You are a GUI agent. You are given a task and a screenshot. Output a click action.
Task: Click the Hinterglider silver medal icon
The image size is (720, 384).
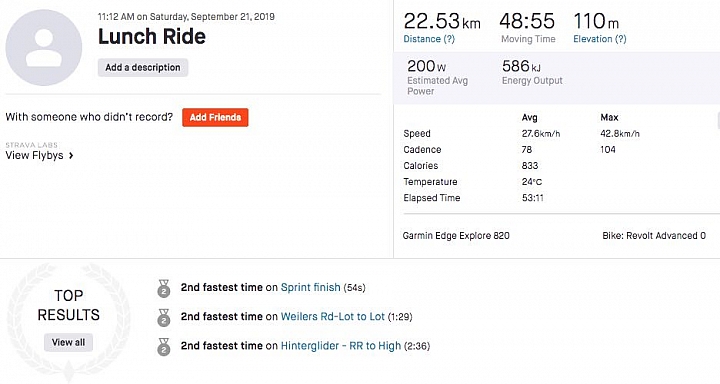click(x=163, y=347)
